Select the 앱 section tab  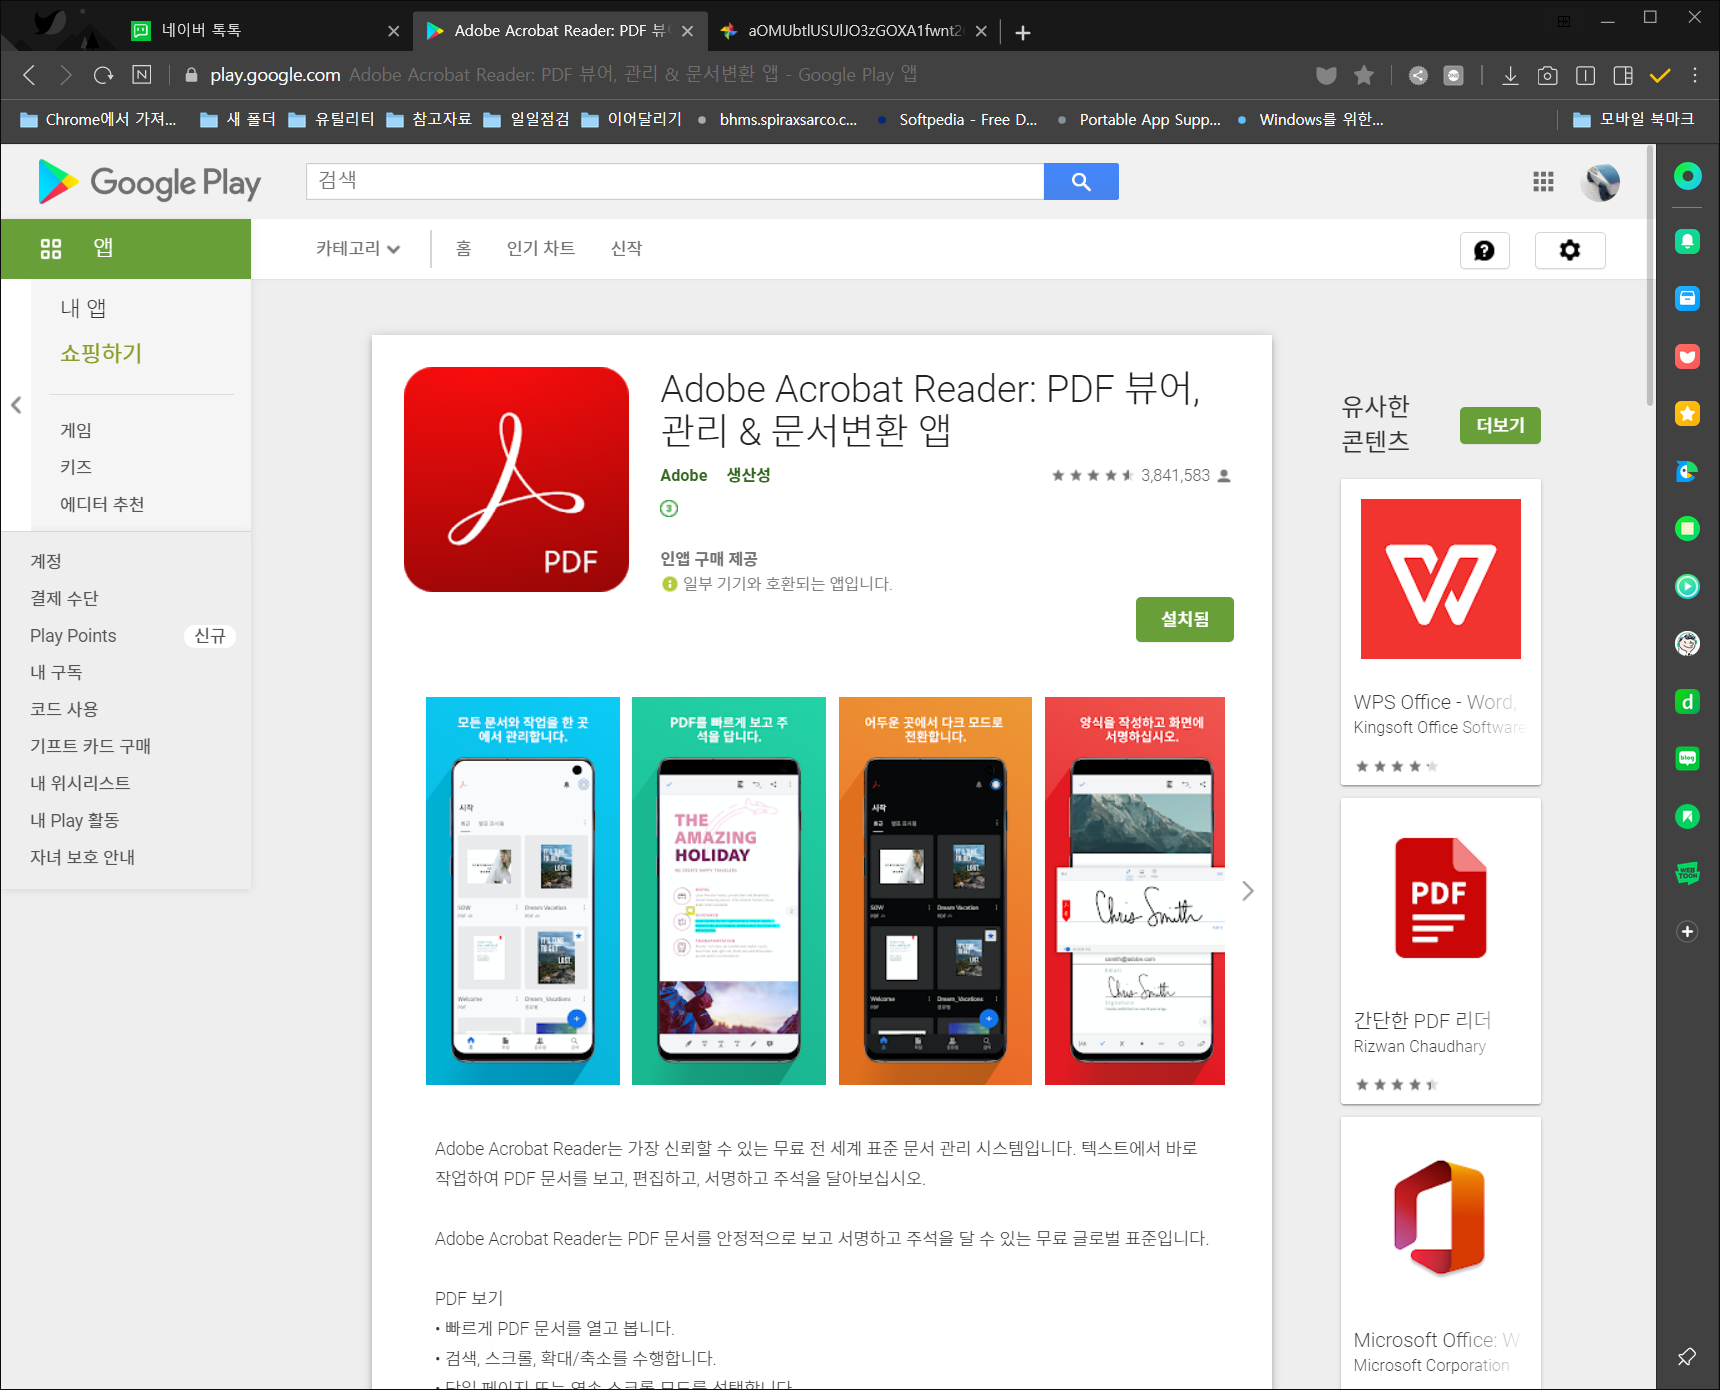[x=126, y=248]
